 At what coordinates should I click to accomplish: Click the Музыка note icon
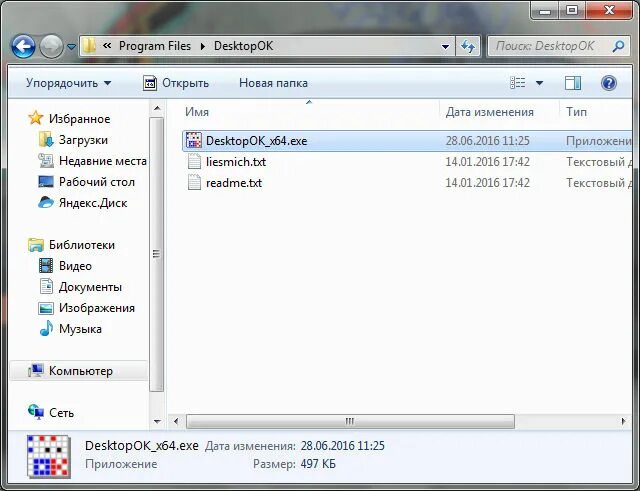click(x=46, y=328)
